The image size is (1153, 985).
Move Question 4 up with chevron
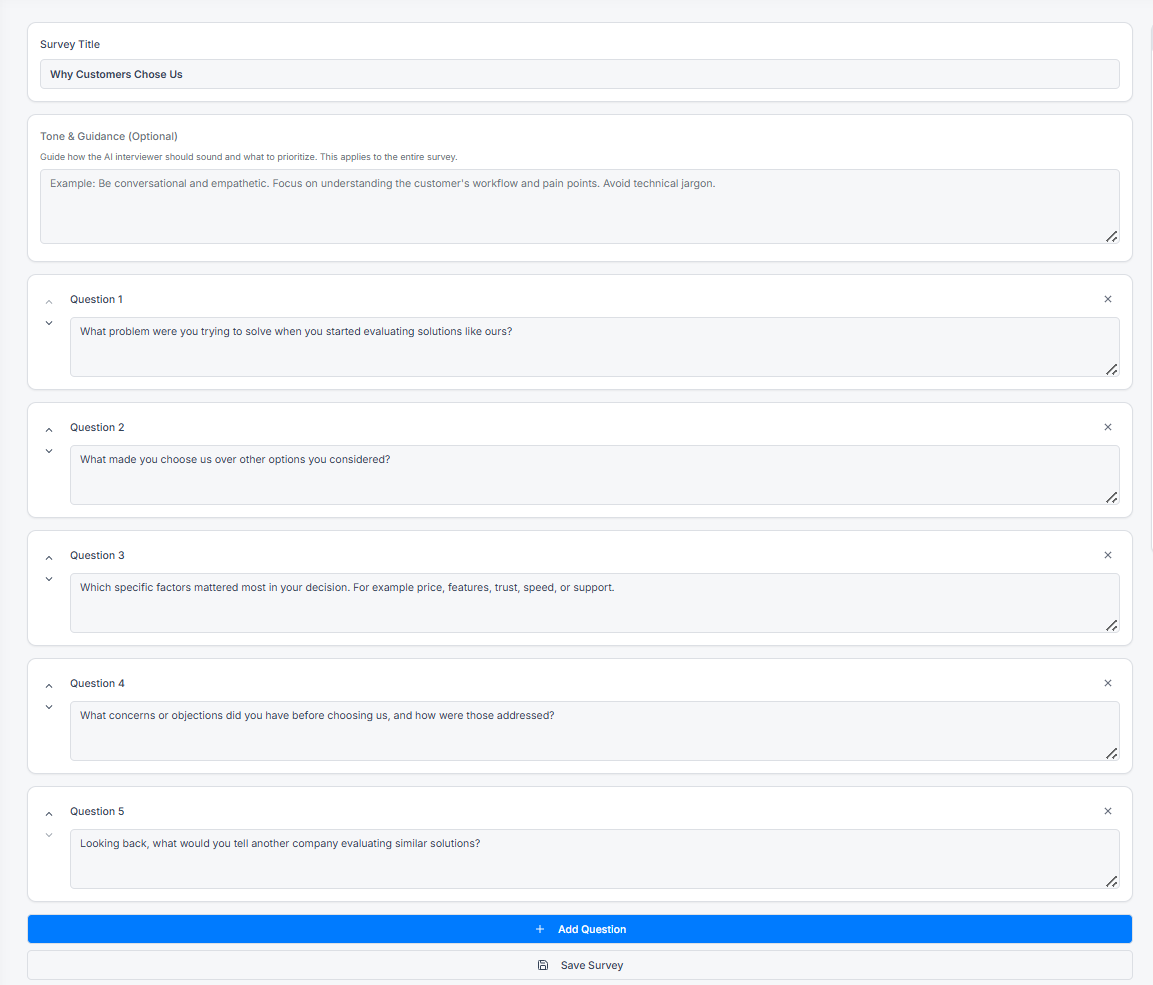(49, 686)
